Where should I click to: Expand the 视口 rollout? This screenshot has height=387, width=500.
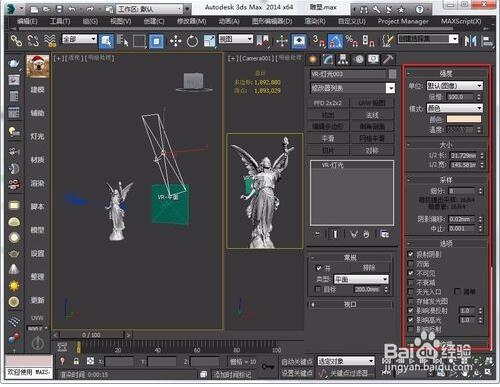coord(350,304)
